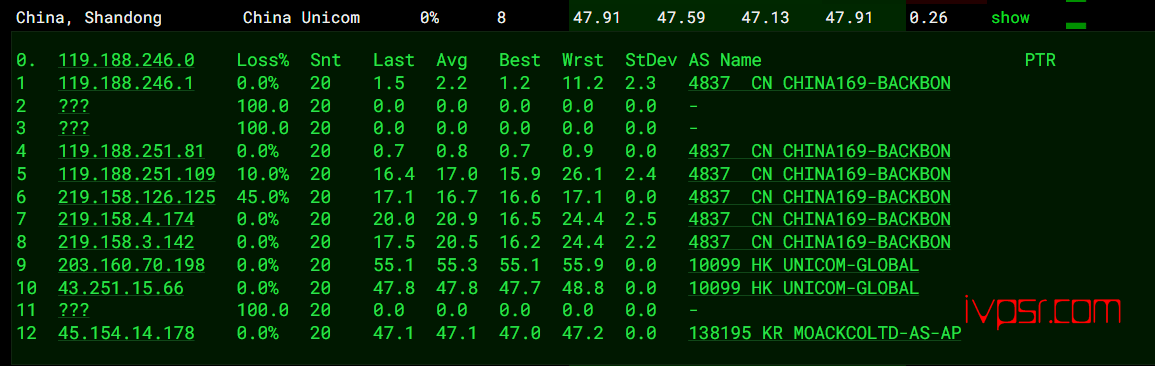Select the 10.0% loss value at hop 5
This screenshot has width=1155, height=366.
pyautogui.click(x=263, y=175)
